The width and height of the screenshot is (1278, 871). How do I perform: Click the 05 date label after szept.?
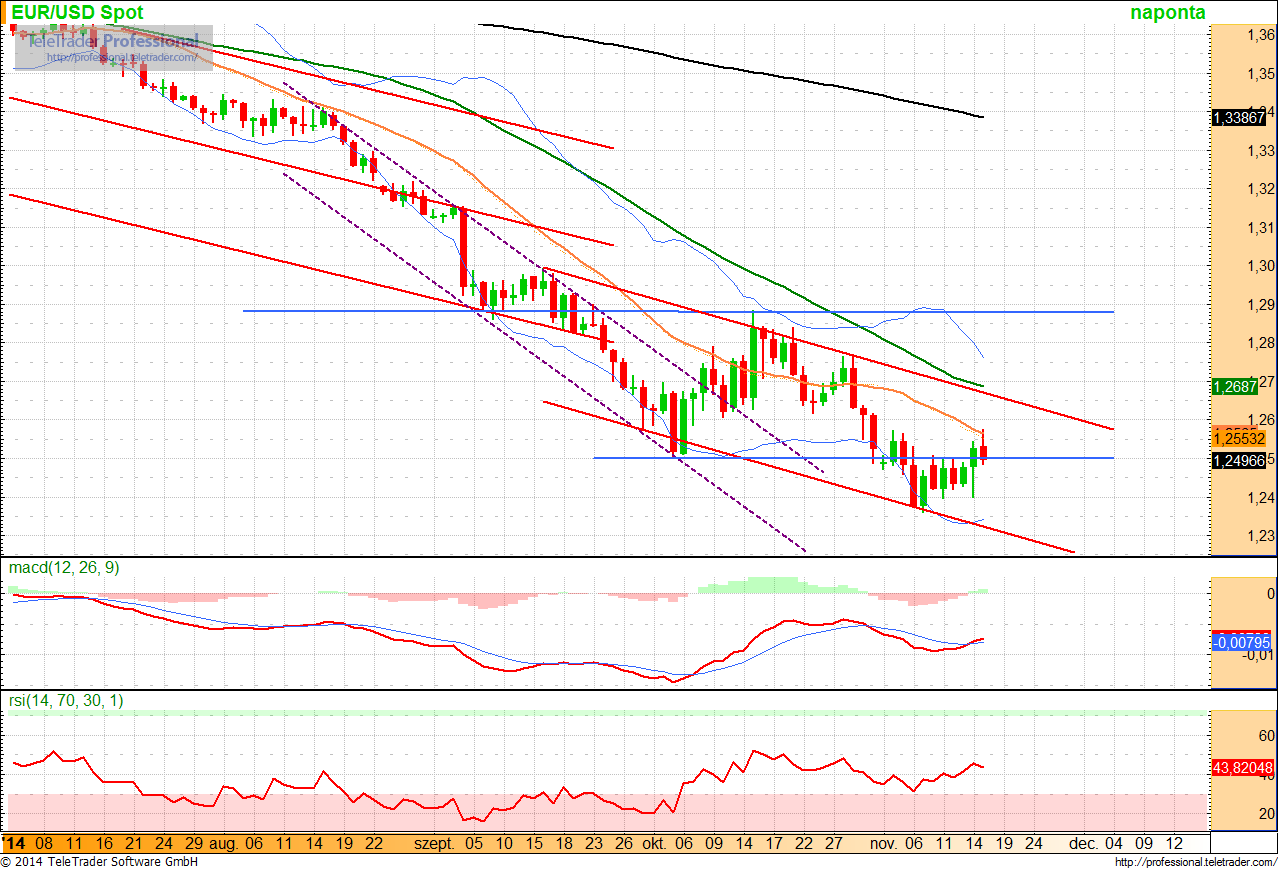click(473, 843)
